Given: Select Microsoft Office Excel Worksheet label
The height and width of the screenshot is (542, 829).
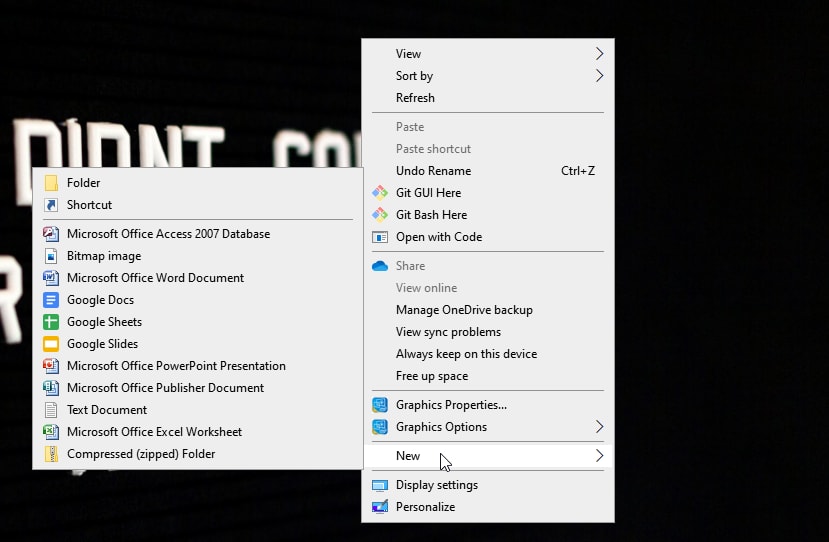Looking at the screenshot, I should pos(154,432).
